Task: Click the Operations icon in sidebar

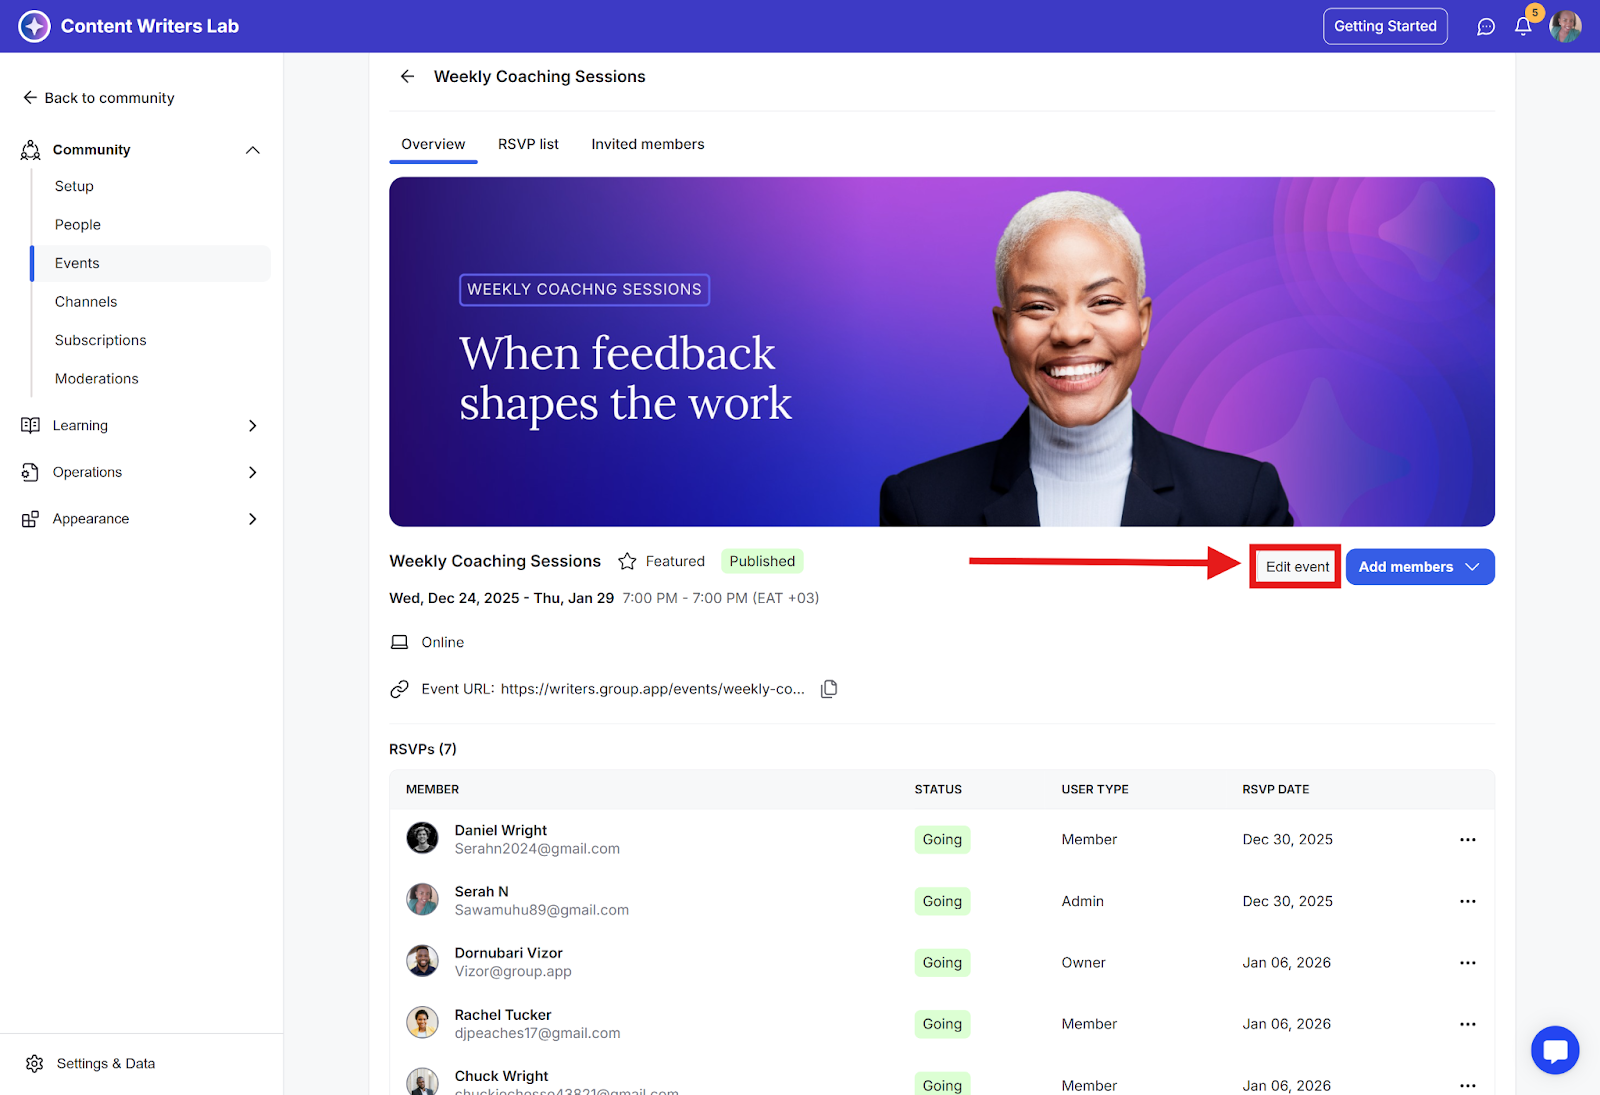Action: point(31,472)
